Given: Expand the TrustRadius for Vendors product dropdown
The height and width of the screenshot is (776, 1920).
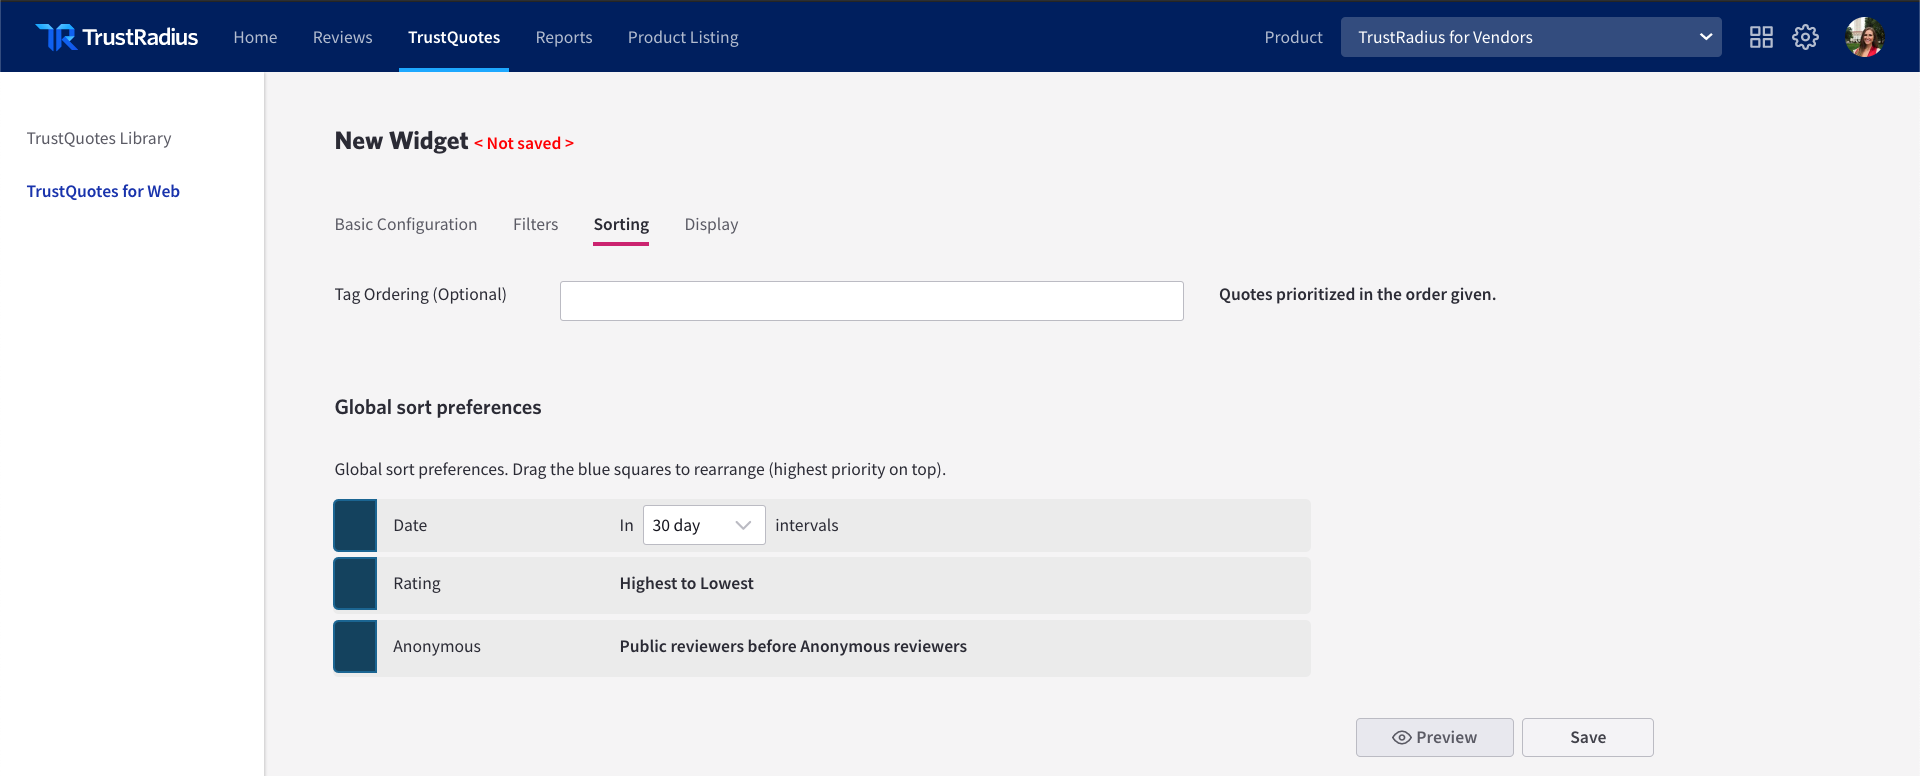Looking at the screenshot, I should [1531, 37].
